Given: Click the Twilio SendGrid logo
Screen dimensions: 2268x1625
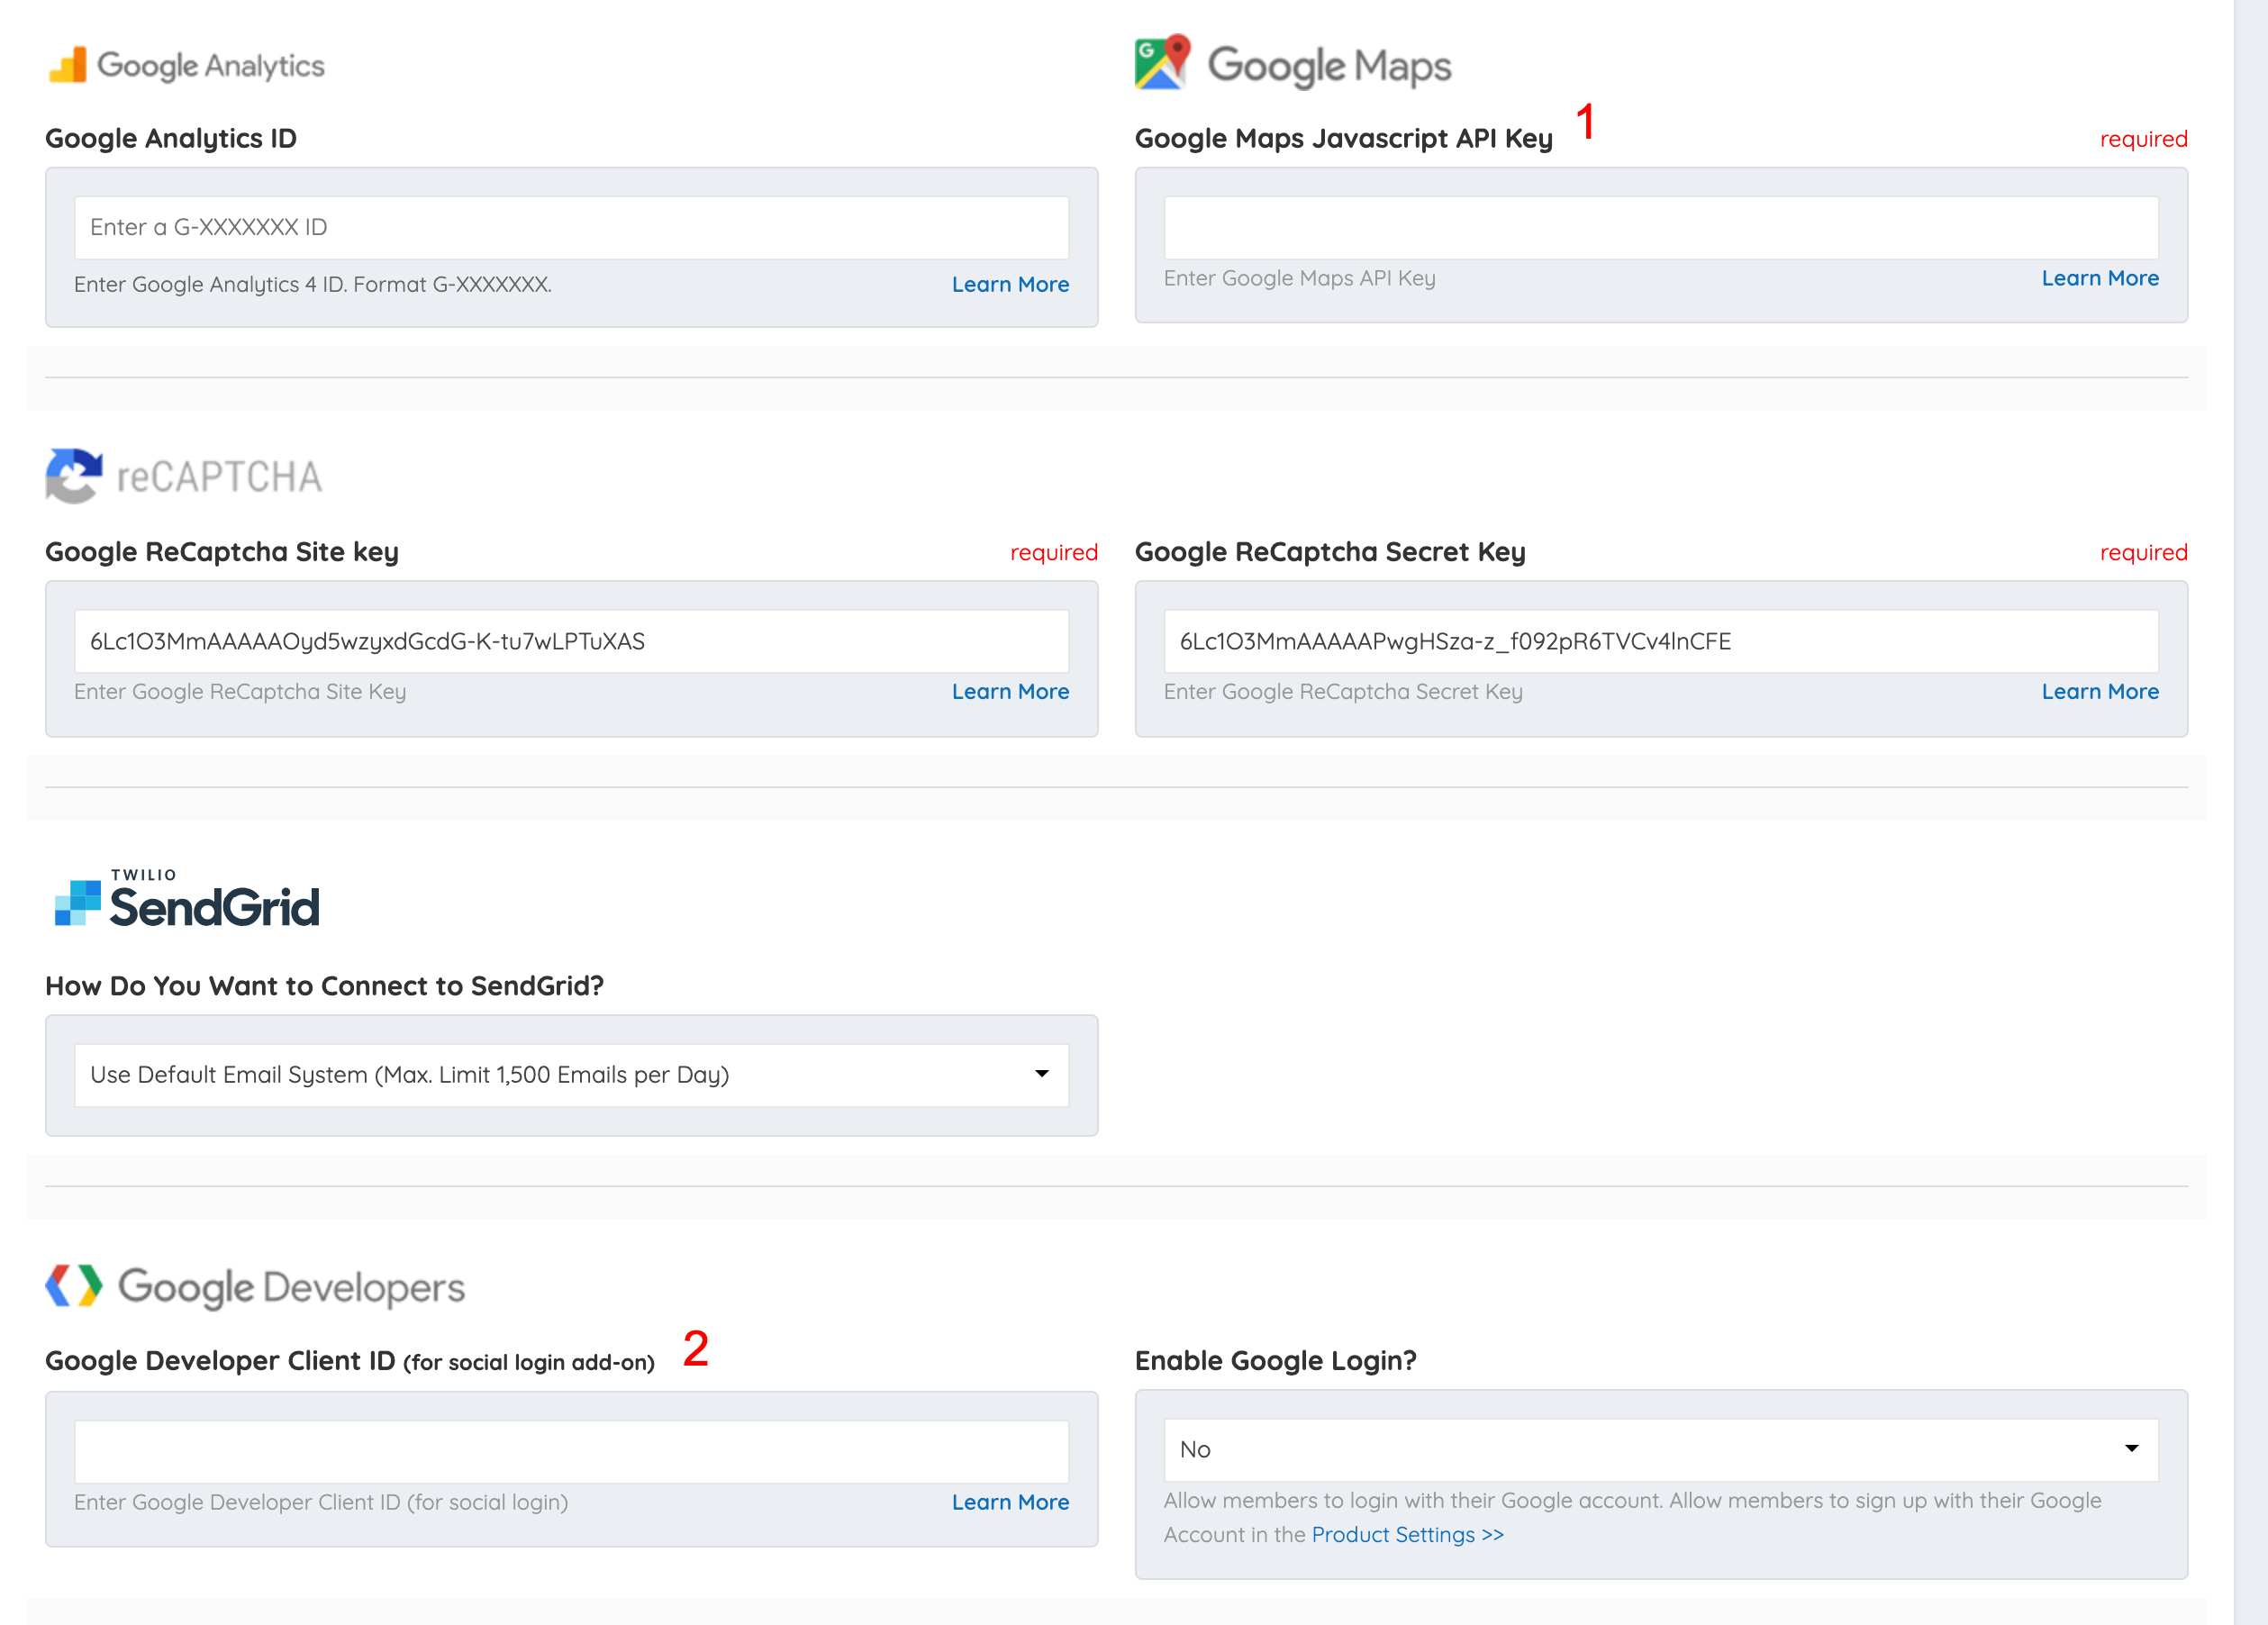Looking at the screenshot, I should [x=187, y=898].
